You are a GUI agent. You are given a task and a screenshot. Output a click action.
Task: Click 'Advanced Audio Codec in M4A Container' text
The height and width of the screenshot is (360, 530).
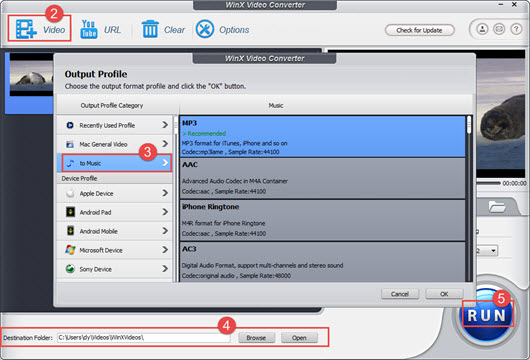(x=235, y=181)
